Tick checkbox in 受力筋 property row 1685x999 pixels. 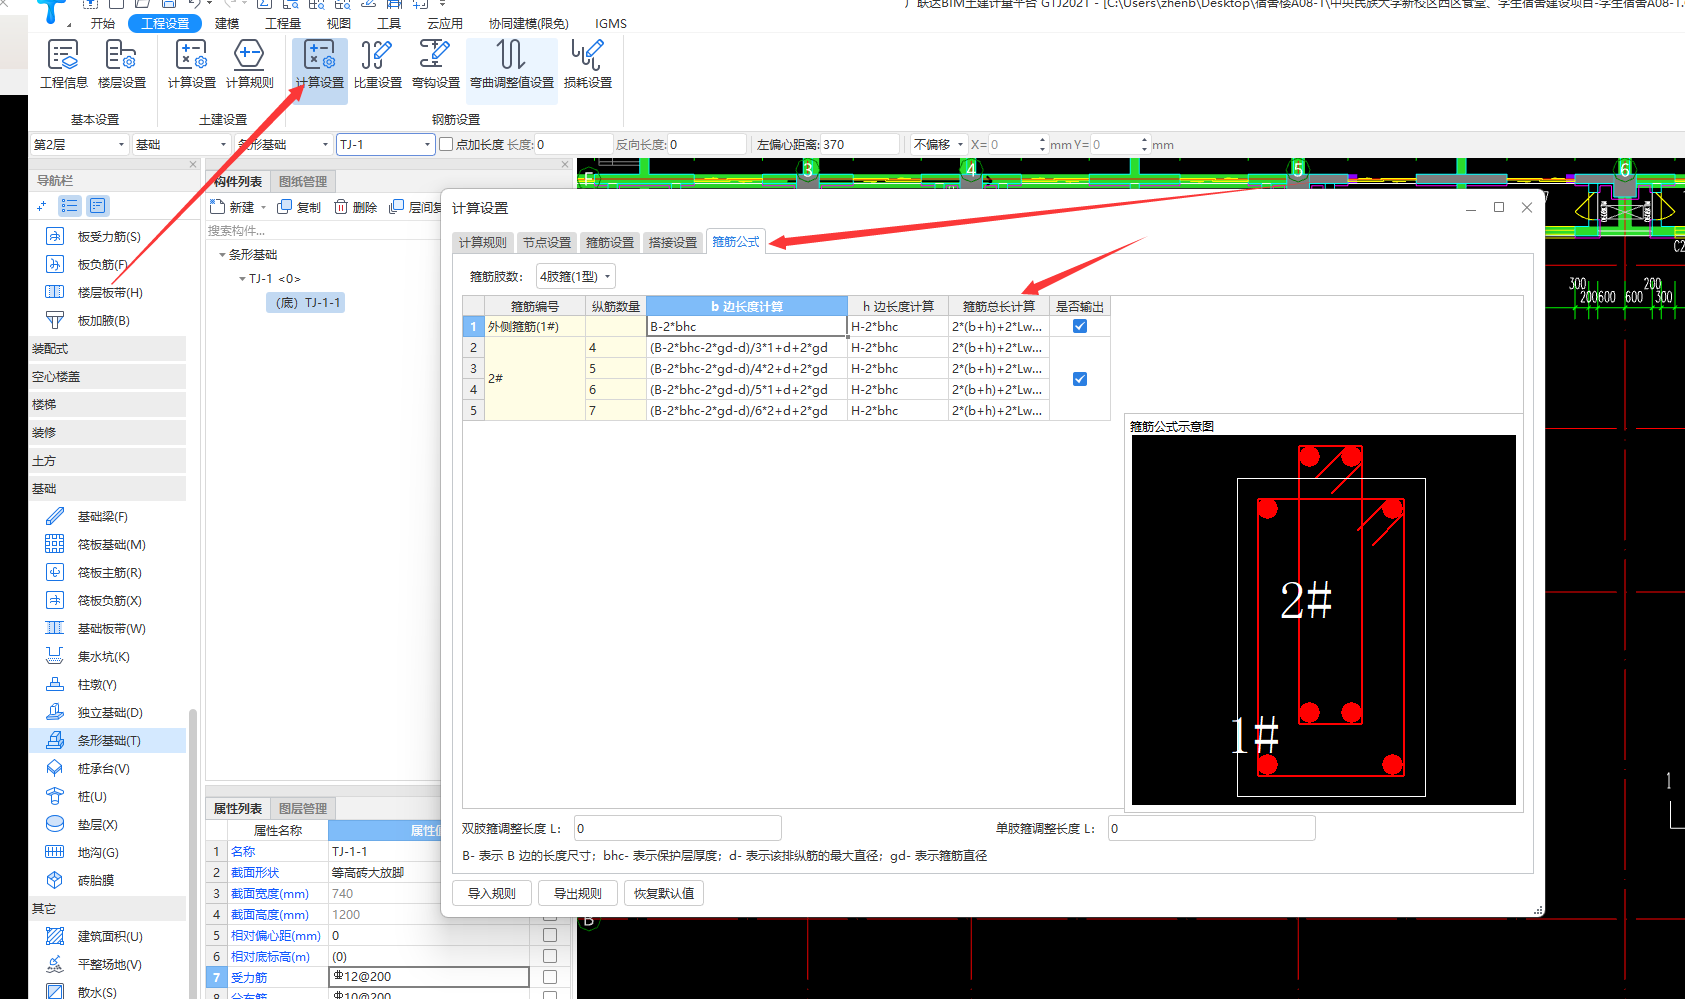pos(550,977)
